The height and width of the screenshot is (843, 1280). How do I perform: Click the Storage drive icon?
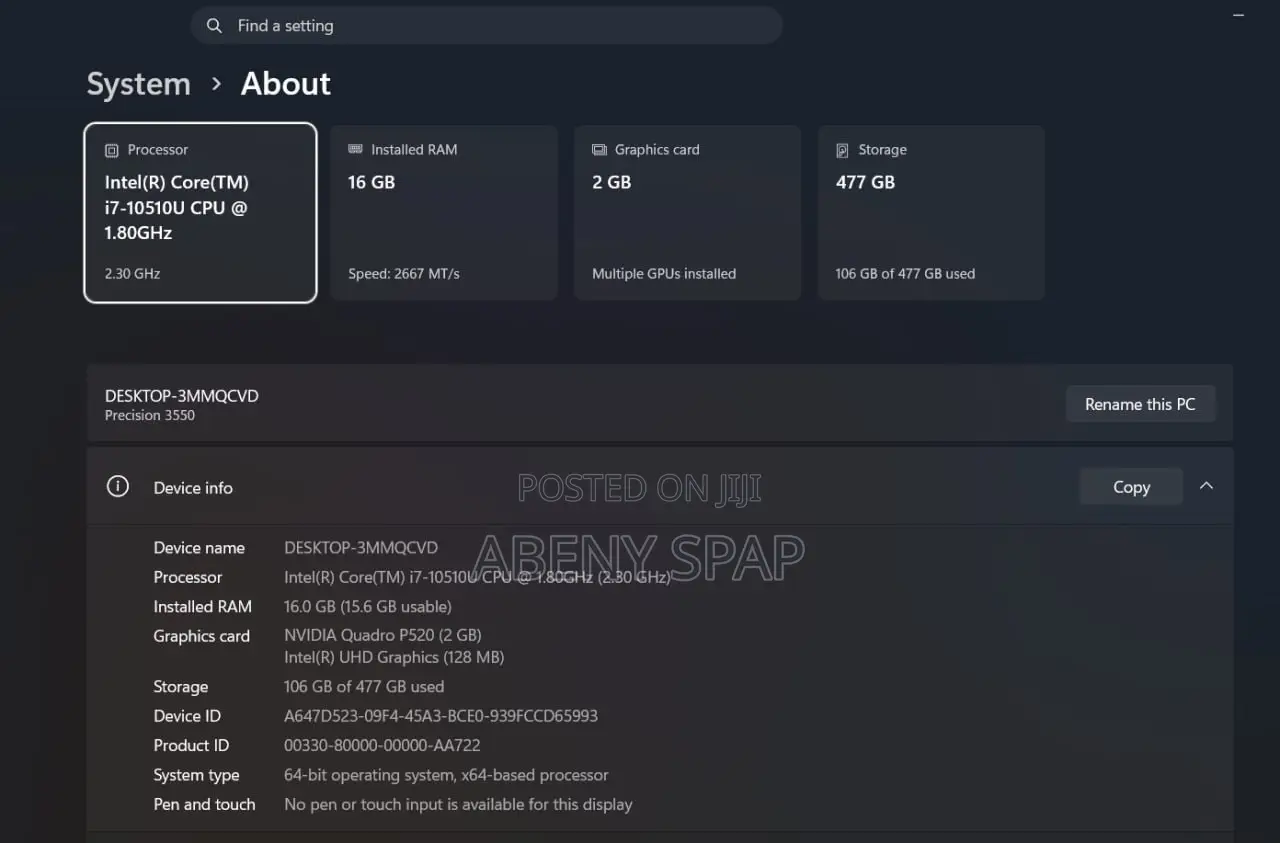pyautogui.click(x=842, y=150)
